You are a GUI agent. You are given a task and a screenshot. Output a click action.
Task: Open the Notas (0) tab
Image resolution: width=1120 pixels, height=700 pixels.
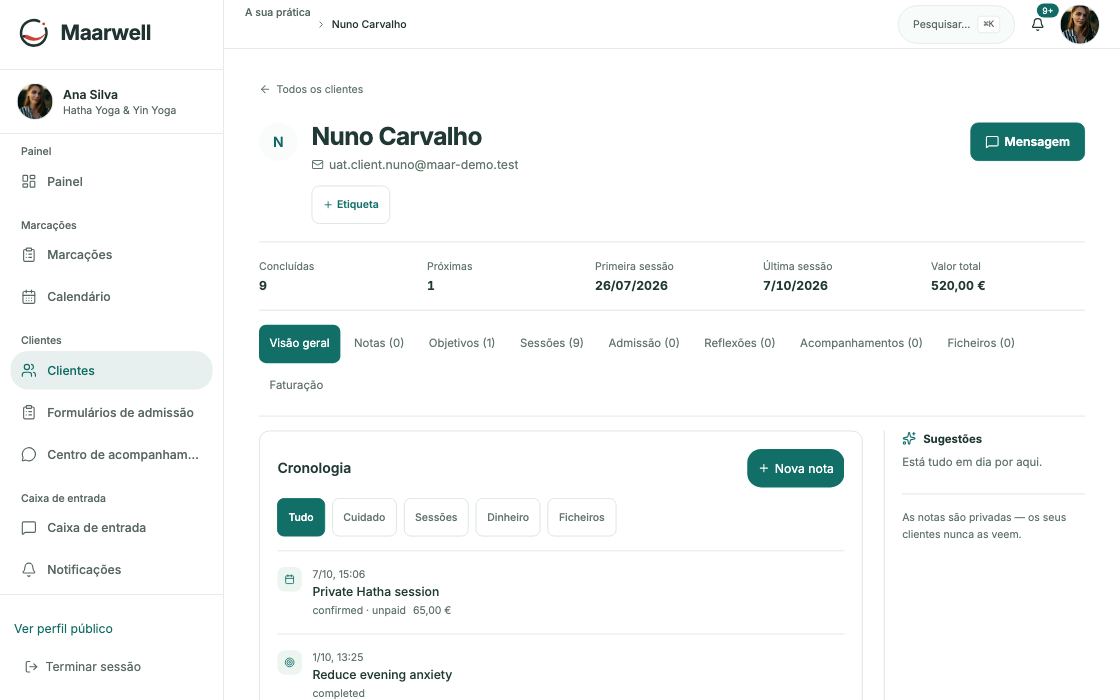[379, 344]
